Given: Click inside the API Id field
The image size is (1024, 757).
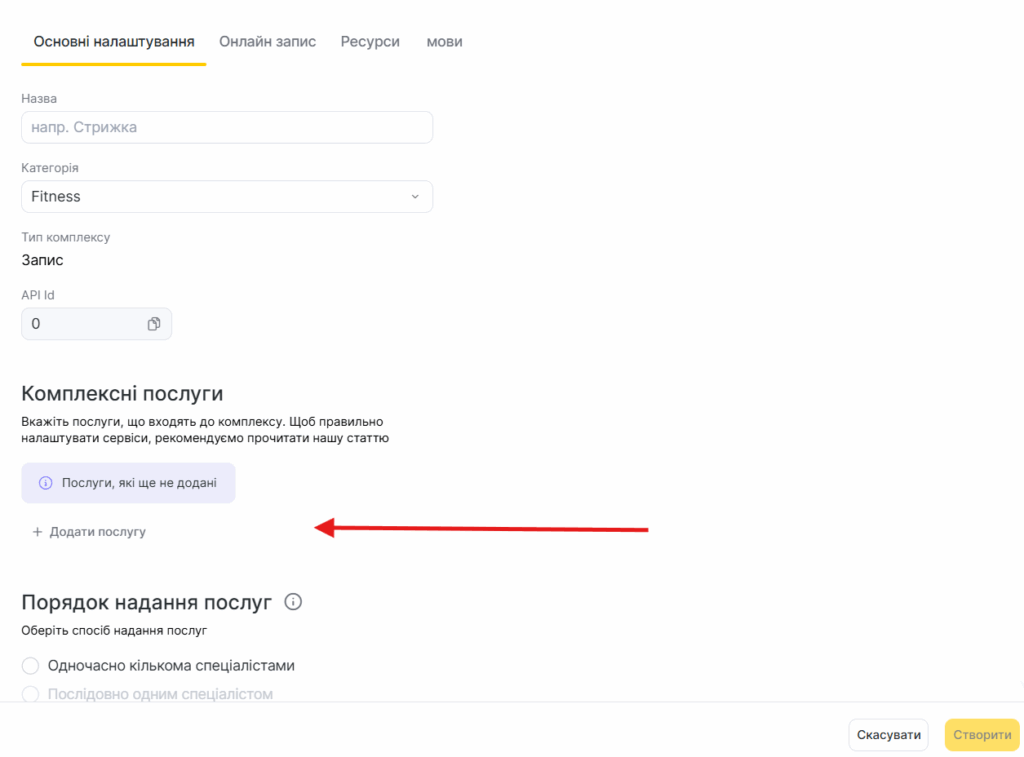Looking at the screenshot, I should [80, 324].
